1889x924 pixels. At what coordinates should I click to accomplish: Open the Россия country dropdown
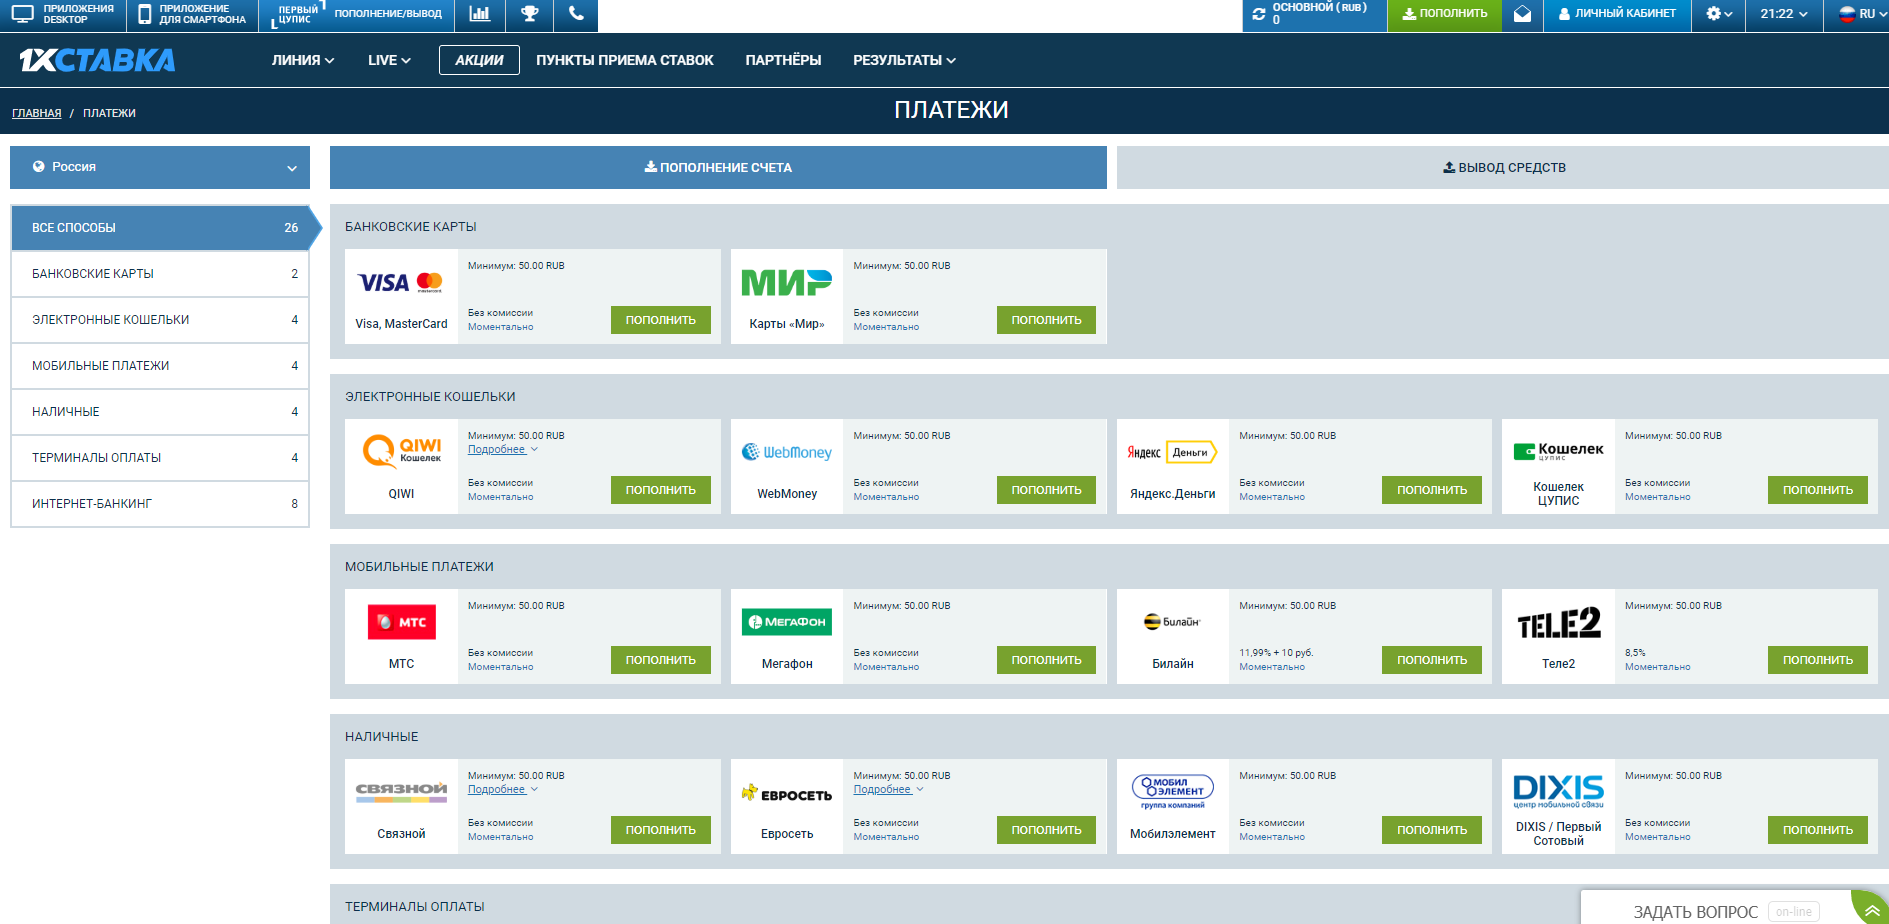pyautogui.click(x=160, y=167)
